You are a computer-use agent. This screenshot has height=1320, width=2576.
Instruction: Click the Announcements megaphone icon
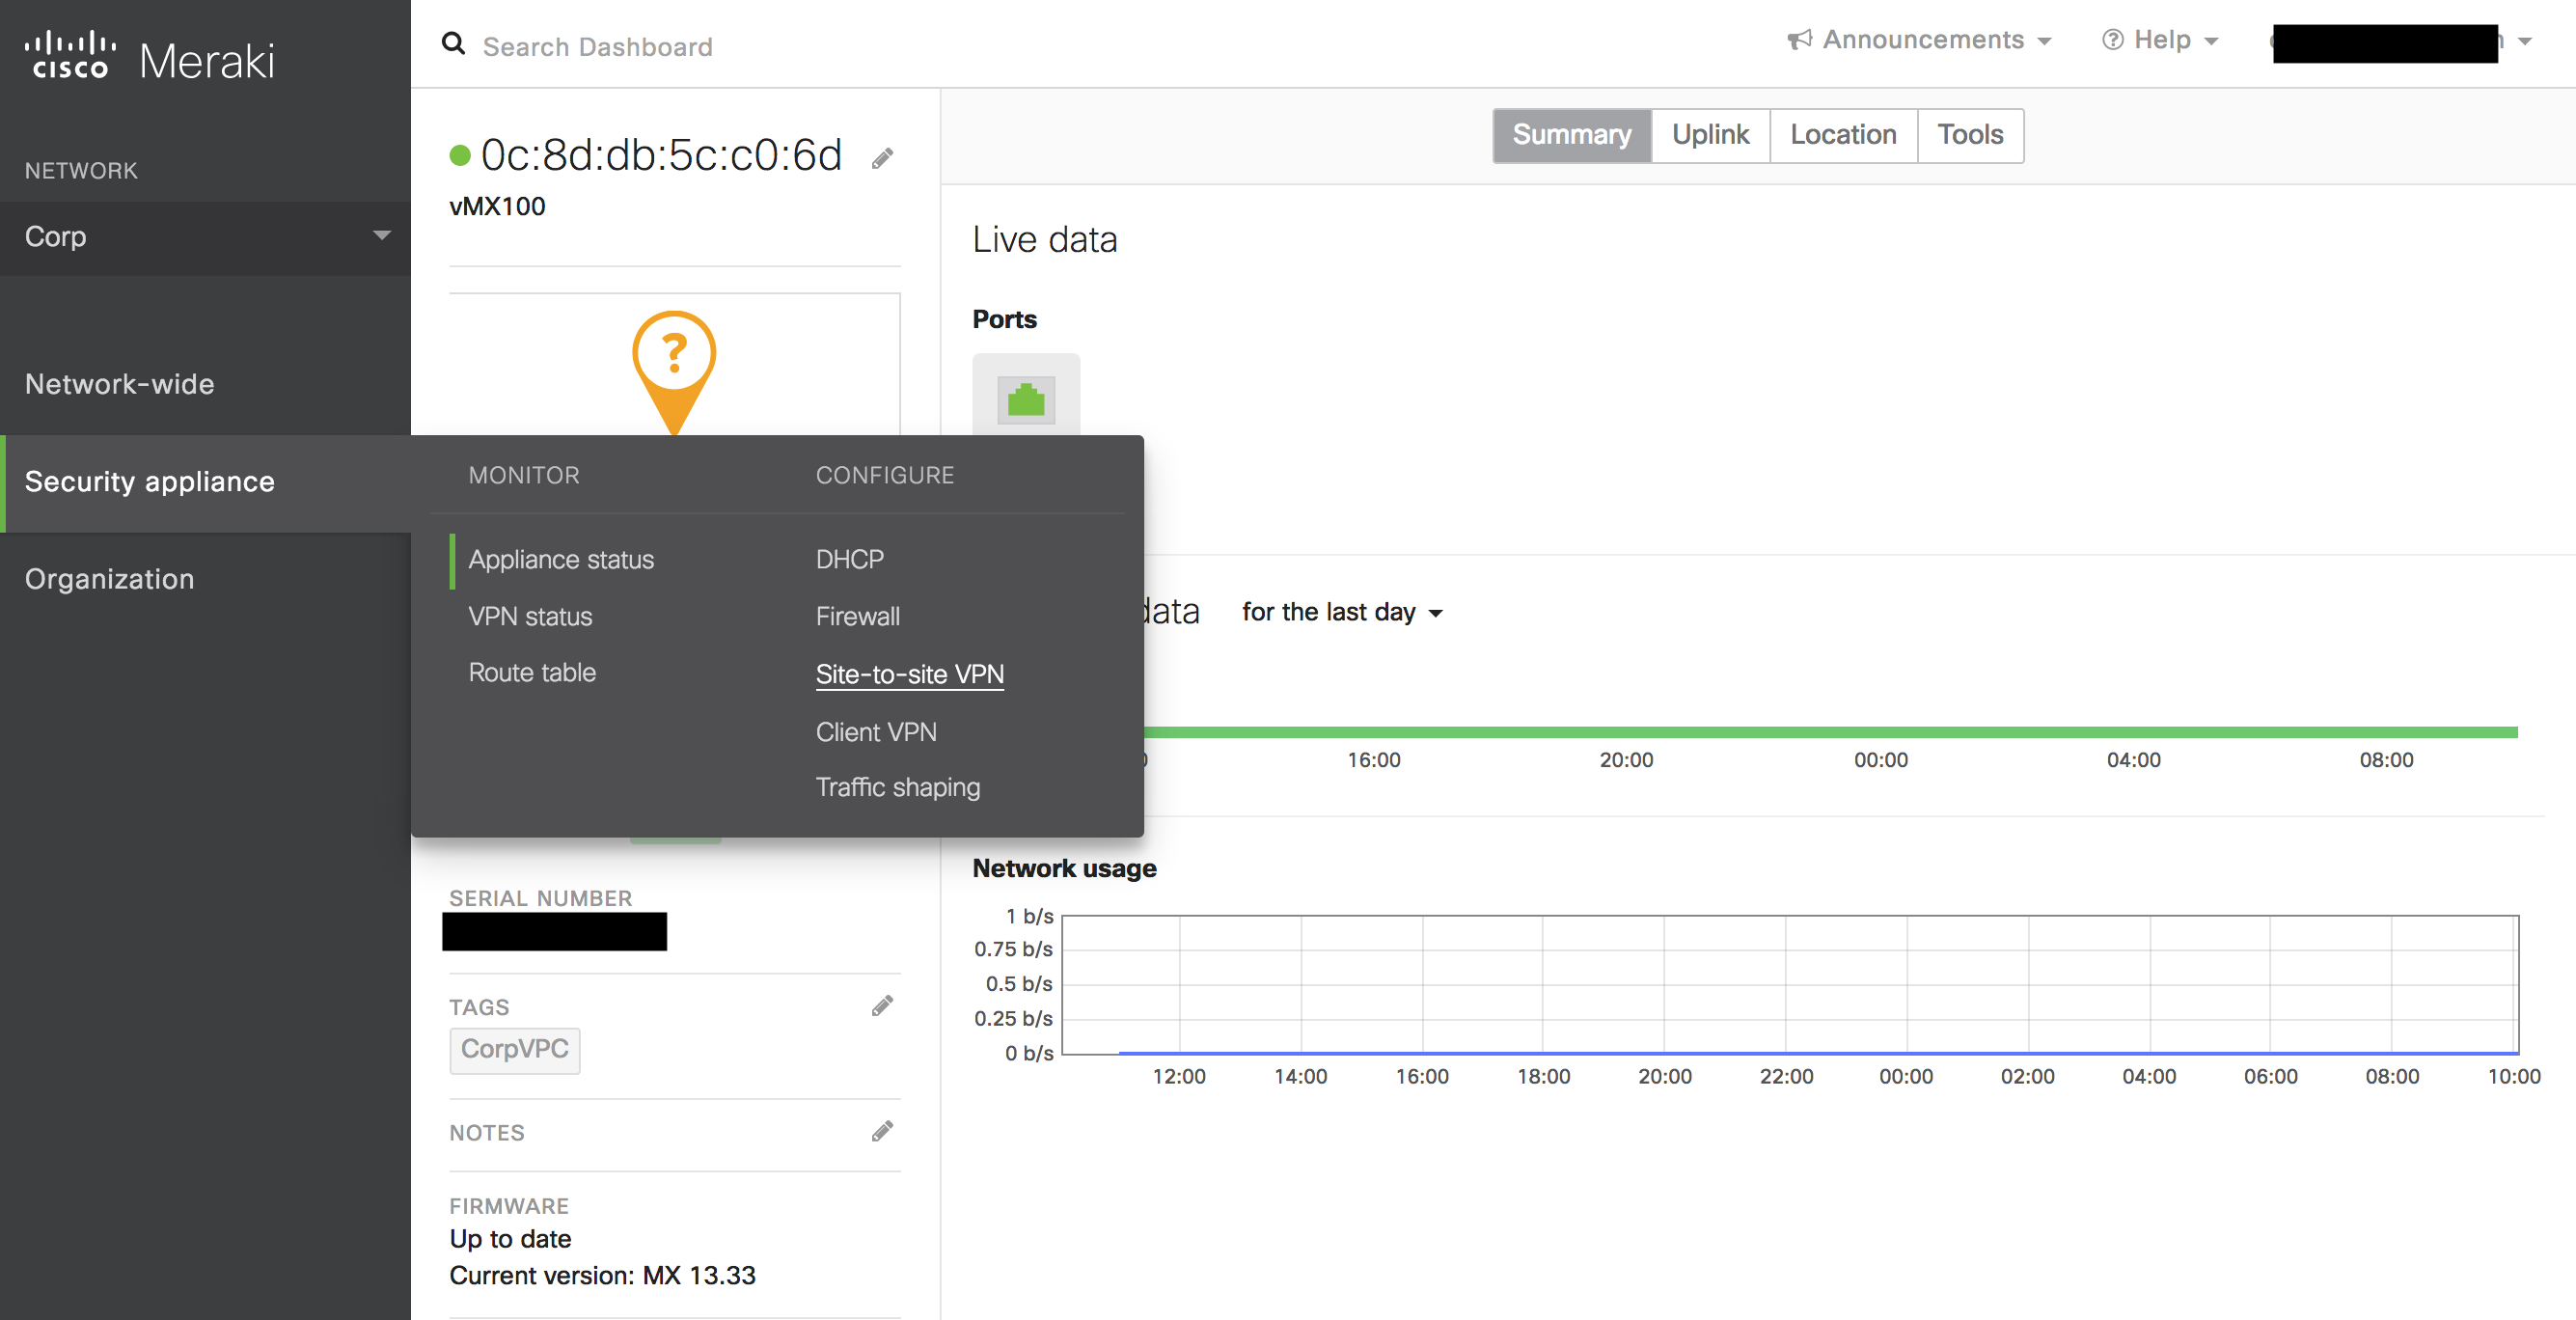(1799, 40)
